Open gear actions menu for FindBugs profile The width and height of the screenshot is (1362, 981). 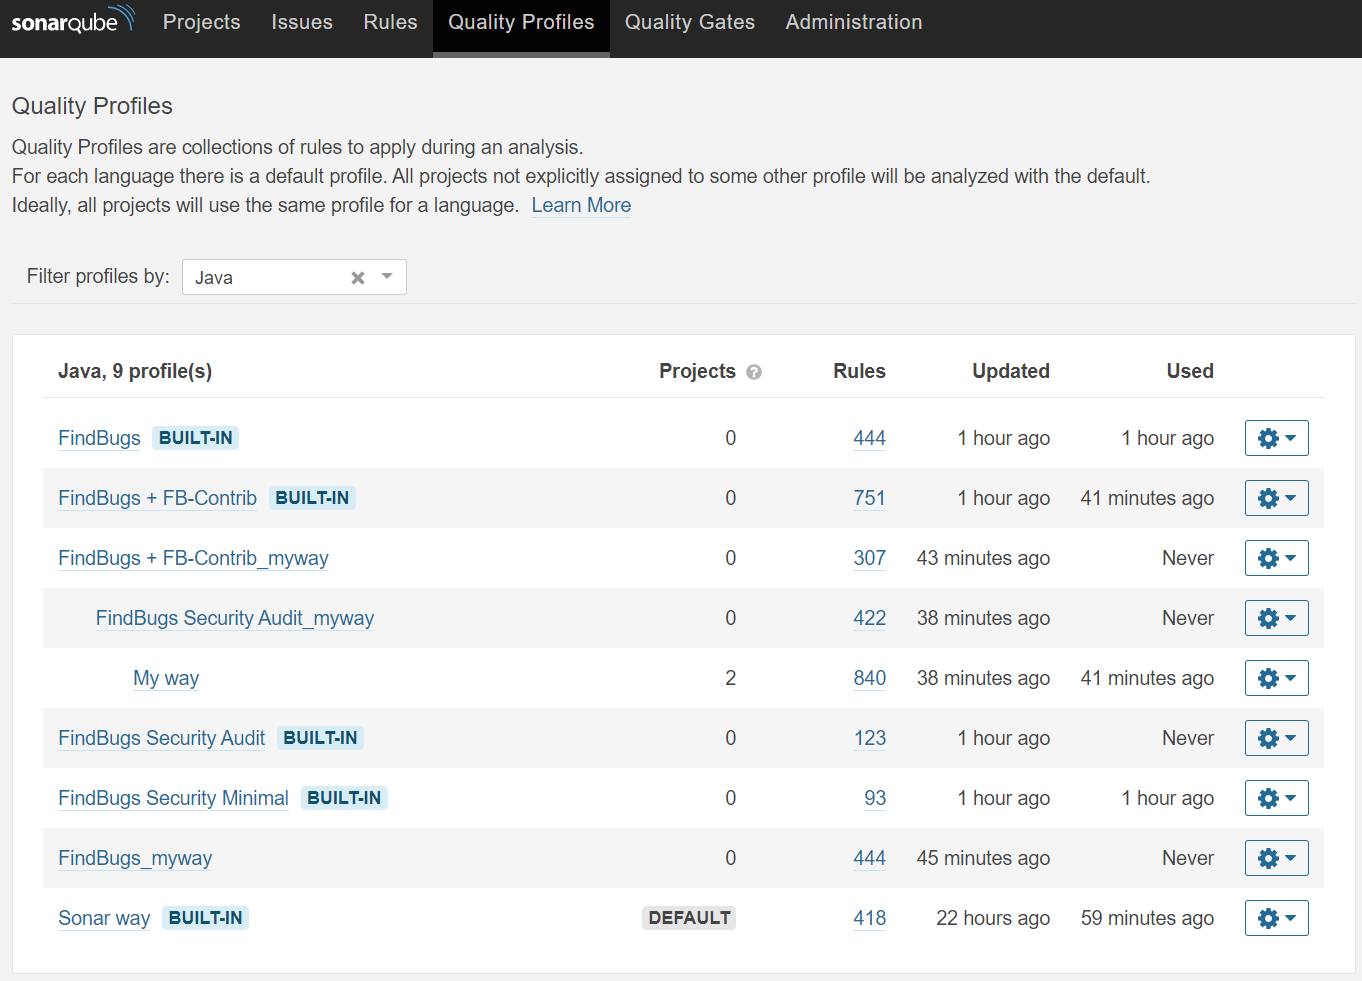(x=1276, y=438)
